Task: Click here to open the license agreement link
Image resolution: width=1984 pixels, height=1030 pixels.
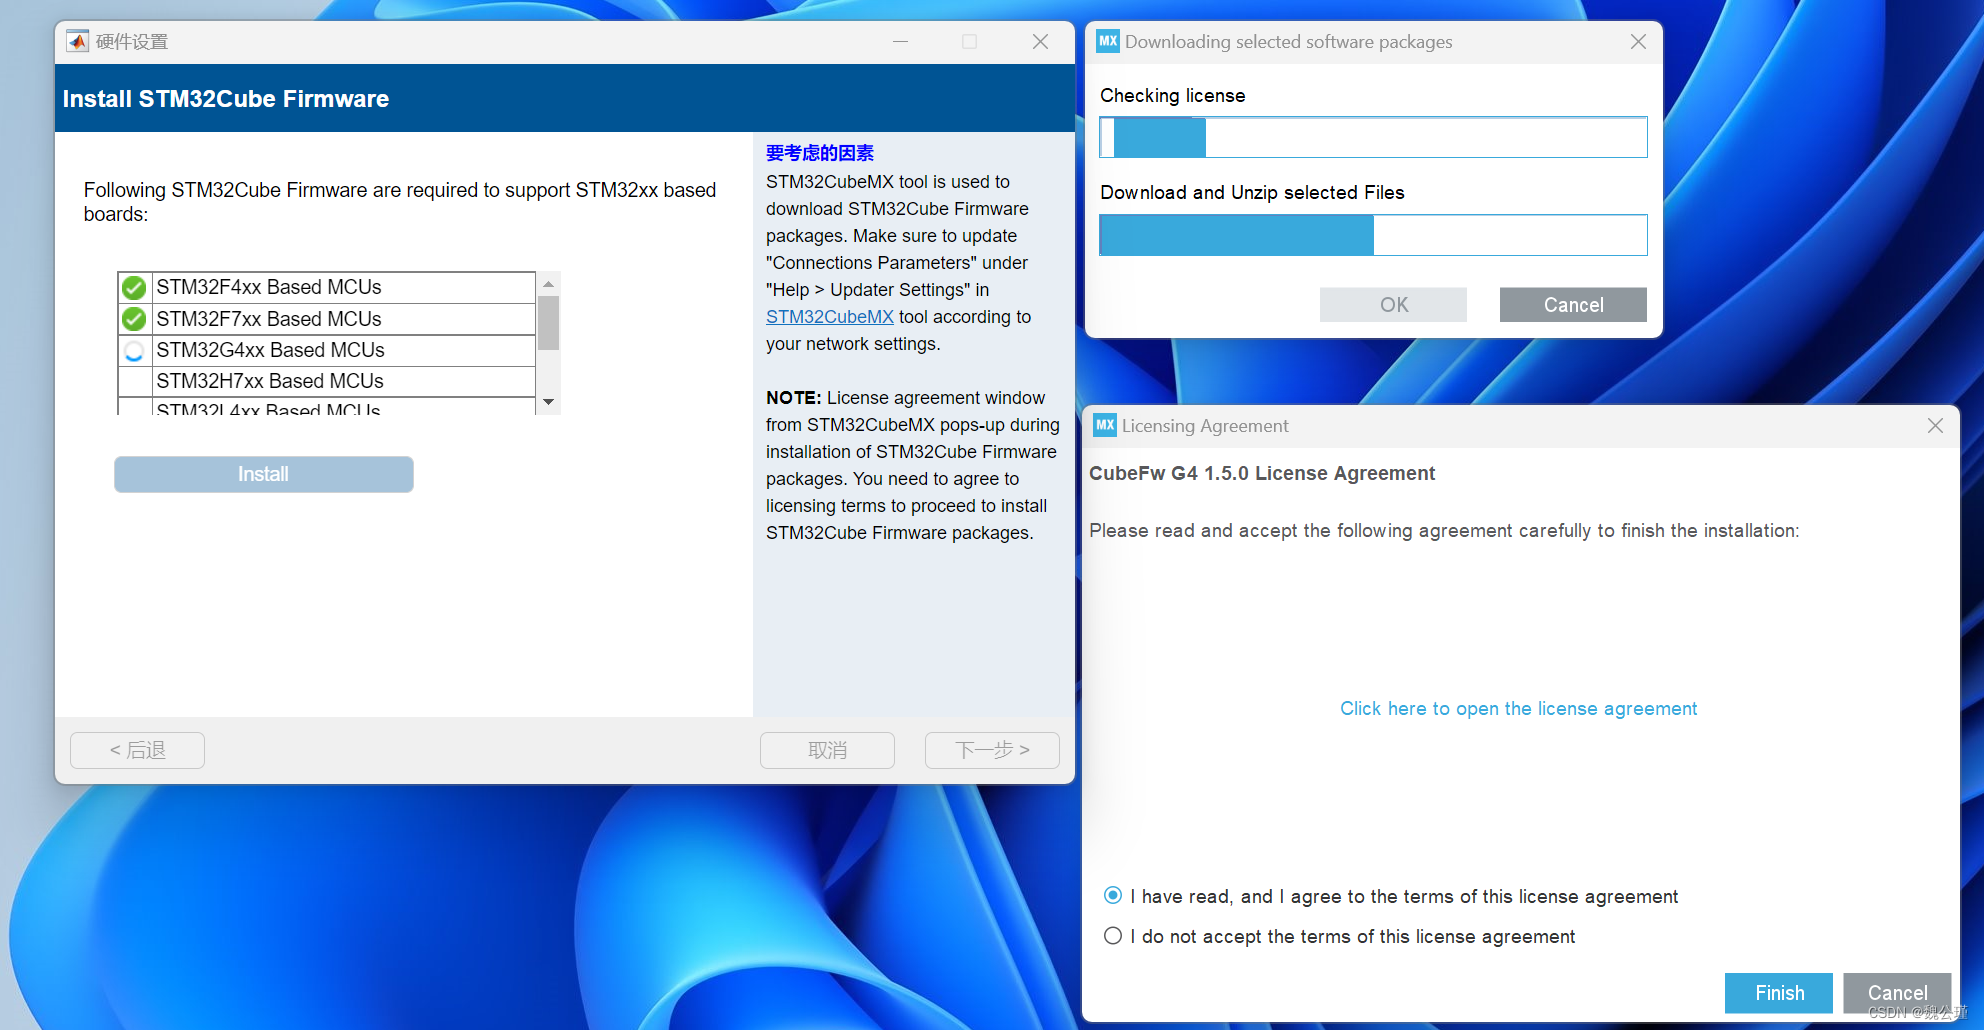Action: [x=1518, y=709]
